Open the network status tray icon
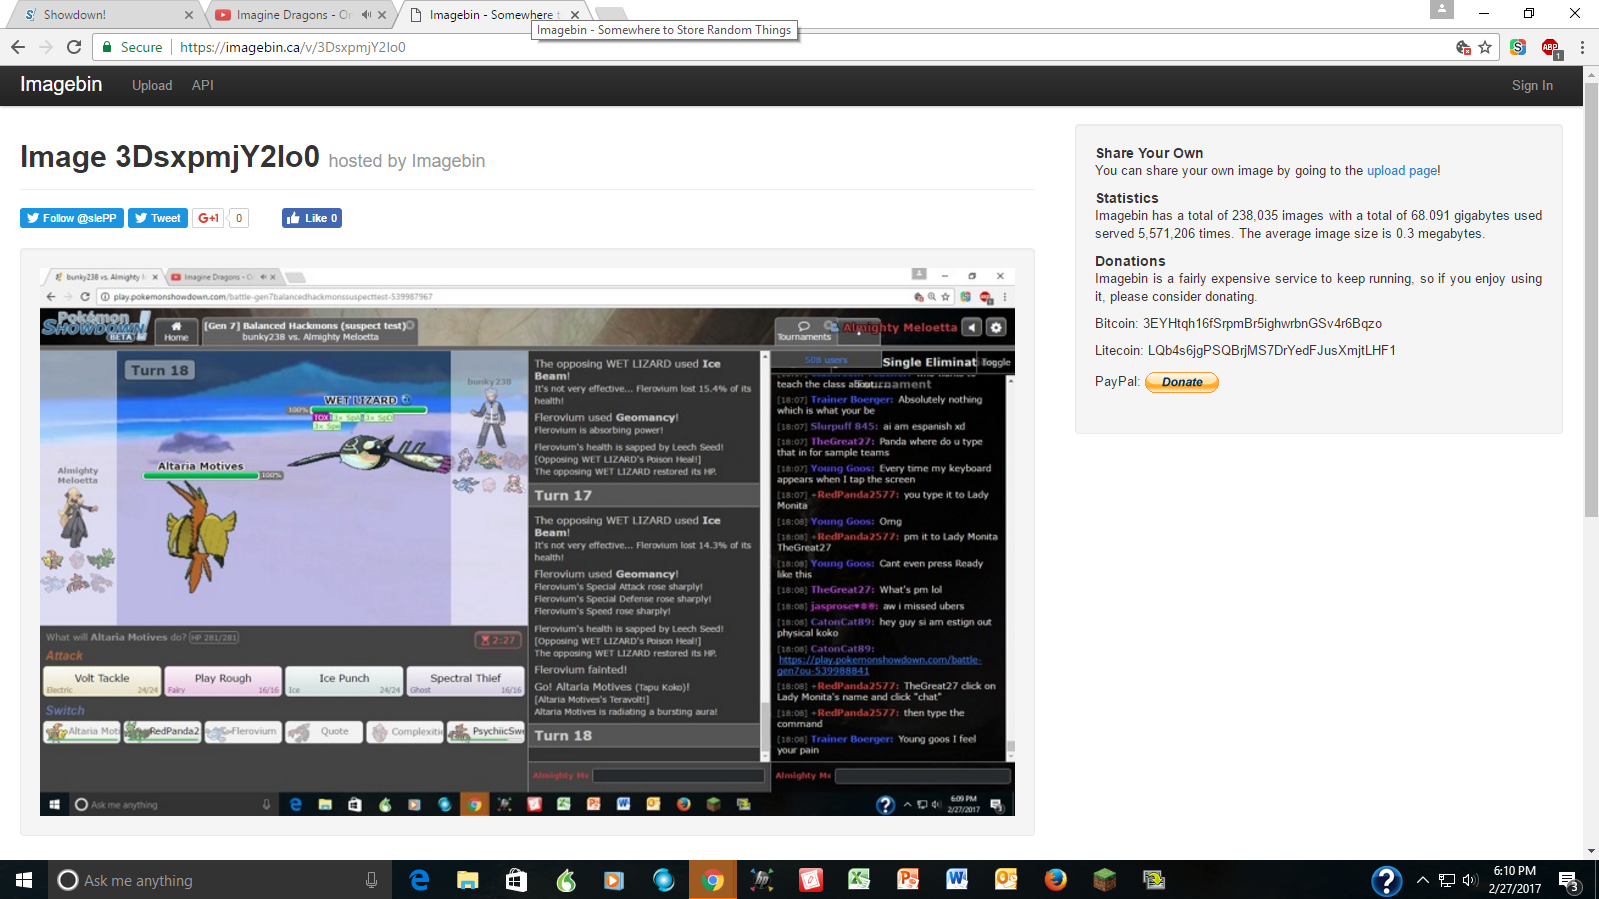 click(1446, 880)
